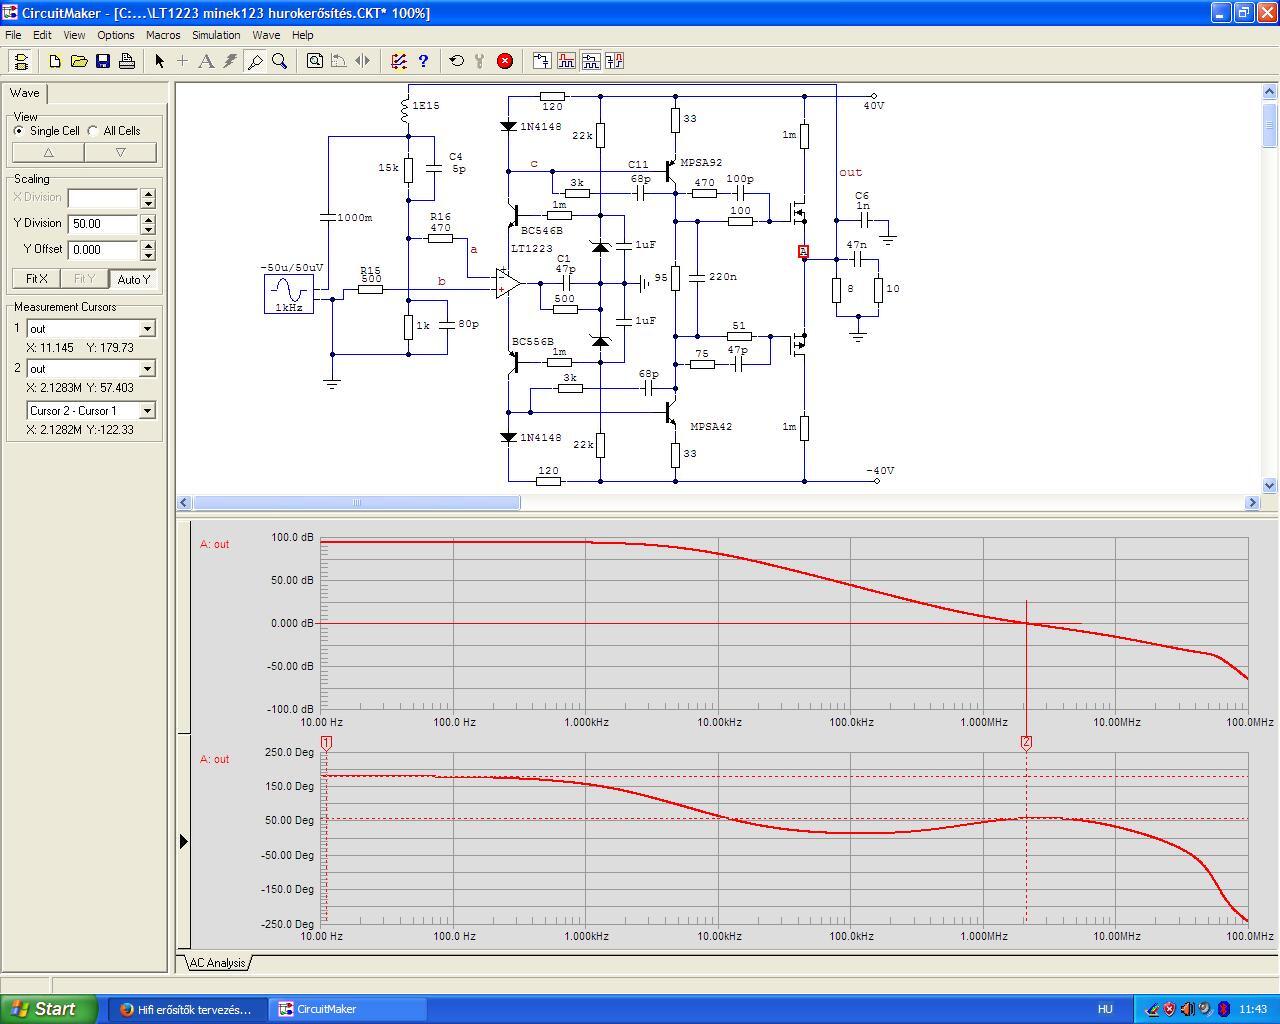Open the Cursor 1 signal dropdown
Viewport: 1280px width, 1024px height.
[147, 329]
